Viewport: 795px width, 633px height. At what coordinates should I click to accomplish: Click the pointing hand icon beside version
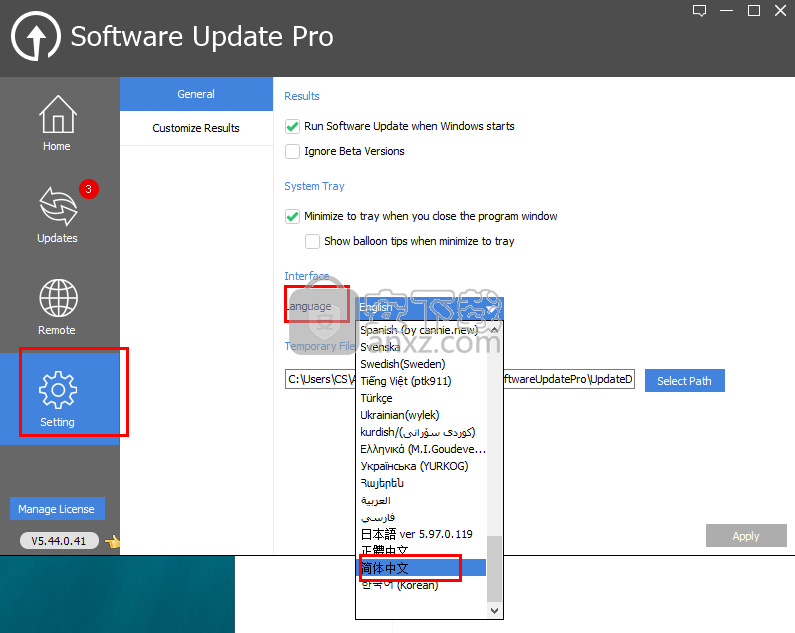(112, 542)
